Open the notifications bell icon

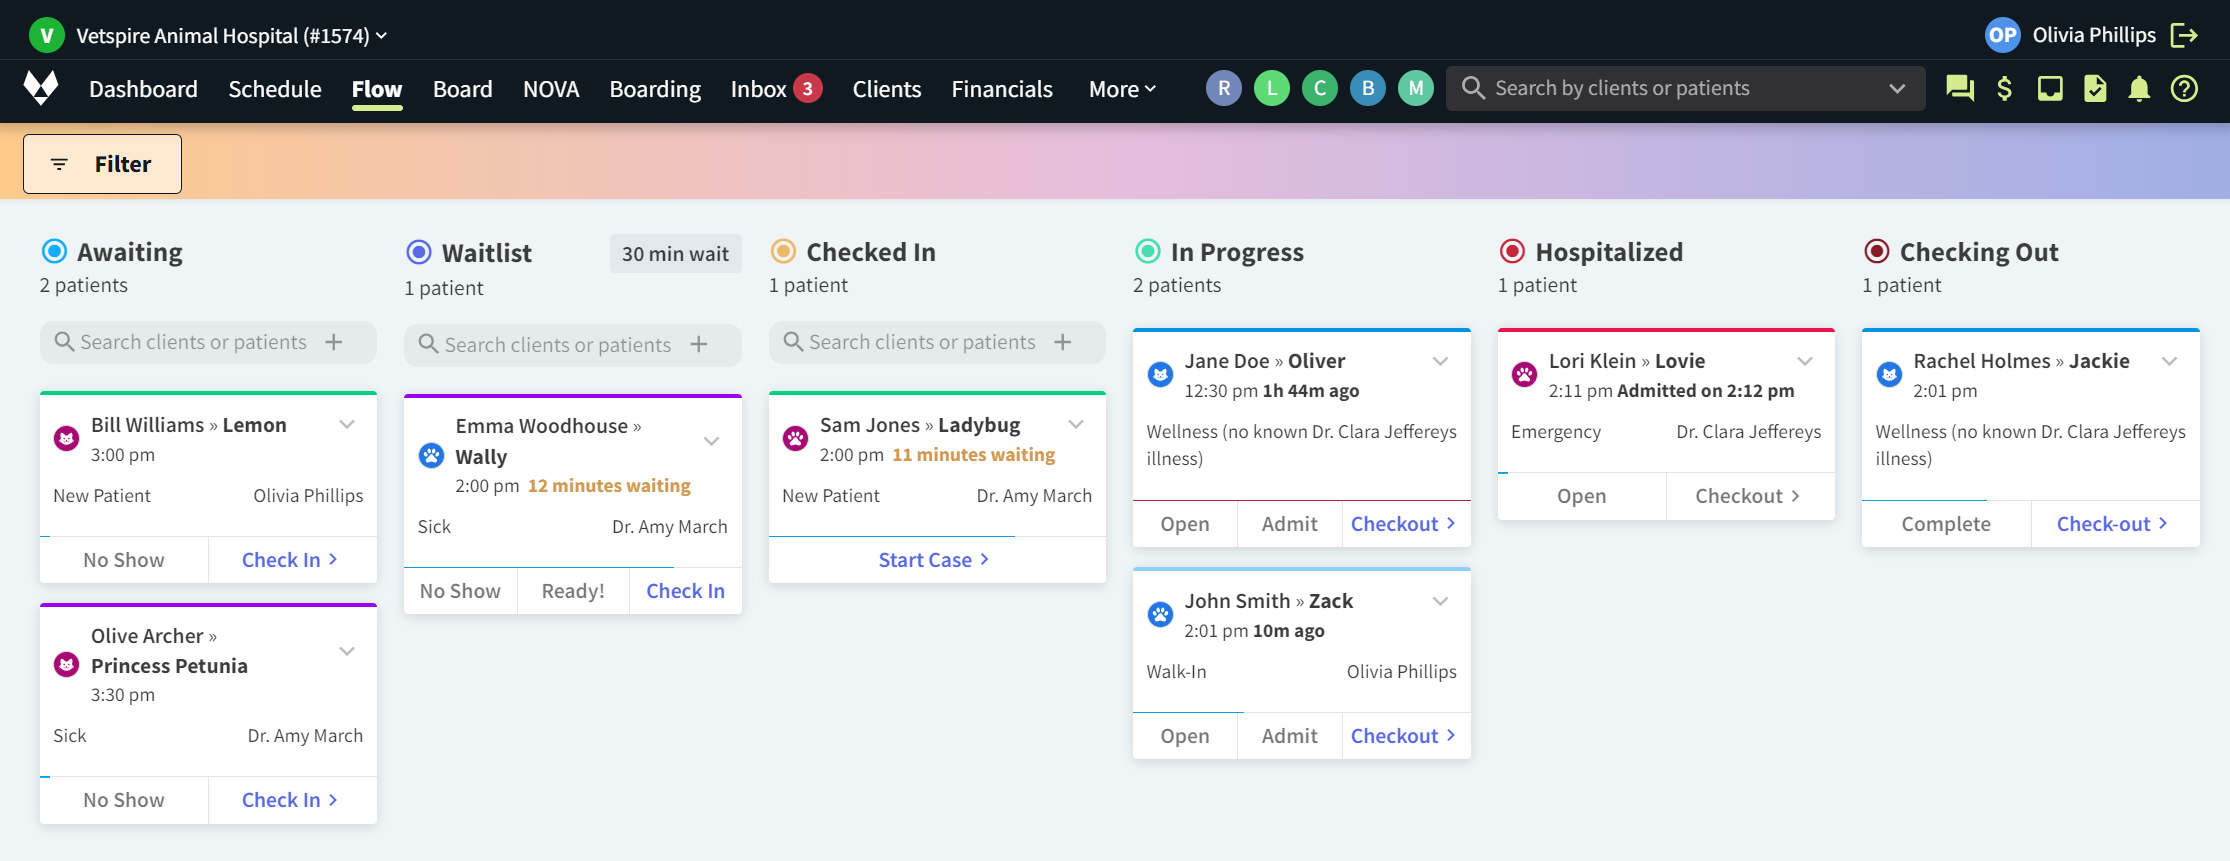2139,89
